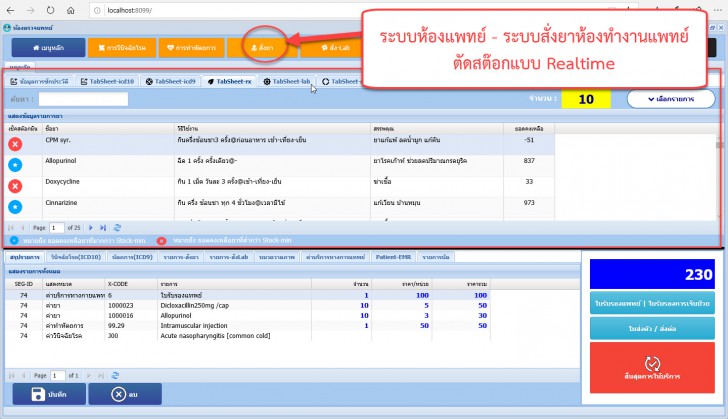728x419 pixels.
Task: Click the red end-service button
Action: click(x=652, y=368)
